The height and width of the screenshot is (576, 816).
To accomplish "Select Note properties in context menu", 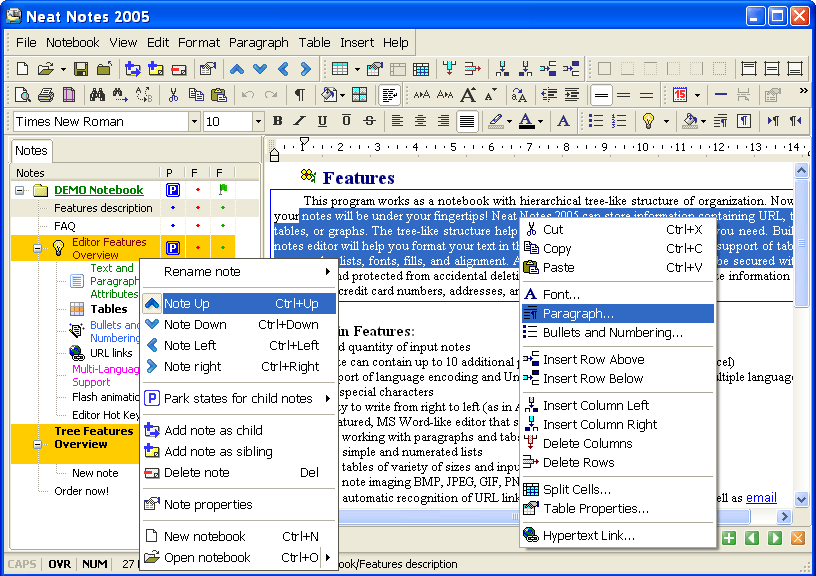I will (208, 504).
